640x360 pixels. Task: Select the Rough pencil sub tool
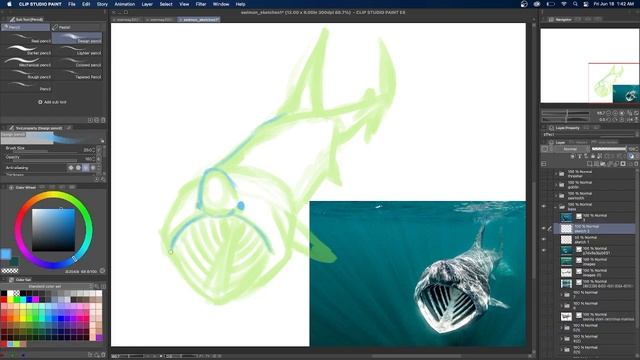27,74
